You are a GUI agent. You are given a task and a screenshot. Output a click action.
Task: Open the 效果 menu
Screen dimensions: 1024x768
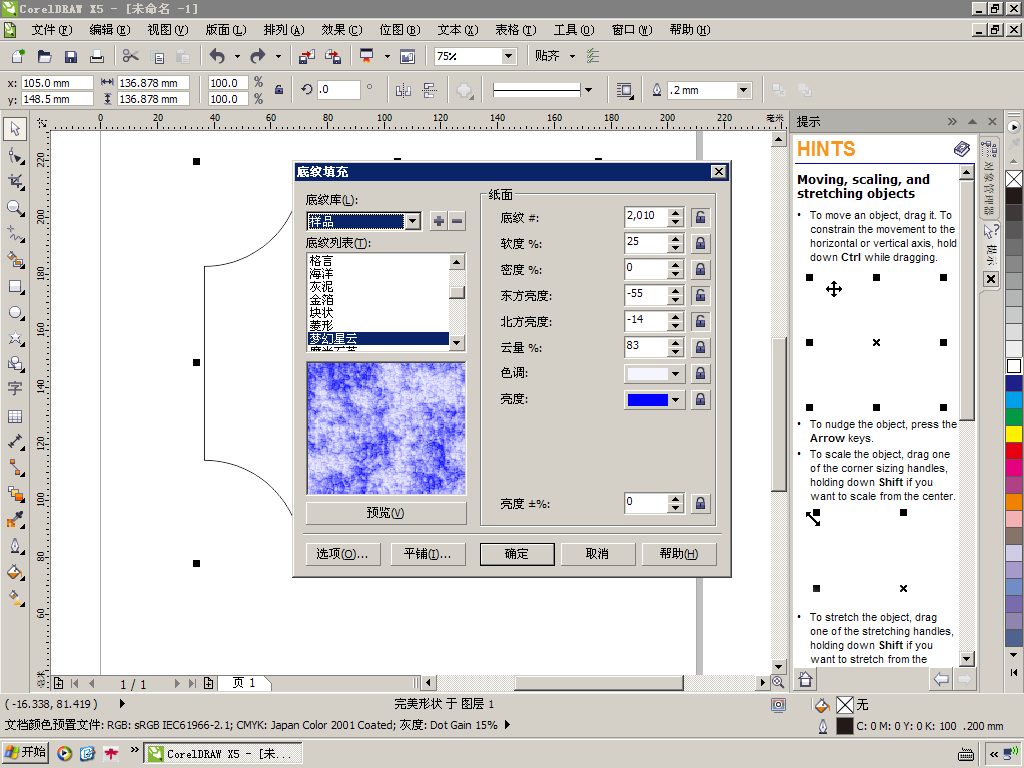coord(342,30)
